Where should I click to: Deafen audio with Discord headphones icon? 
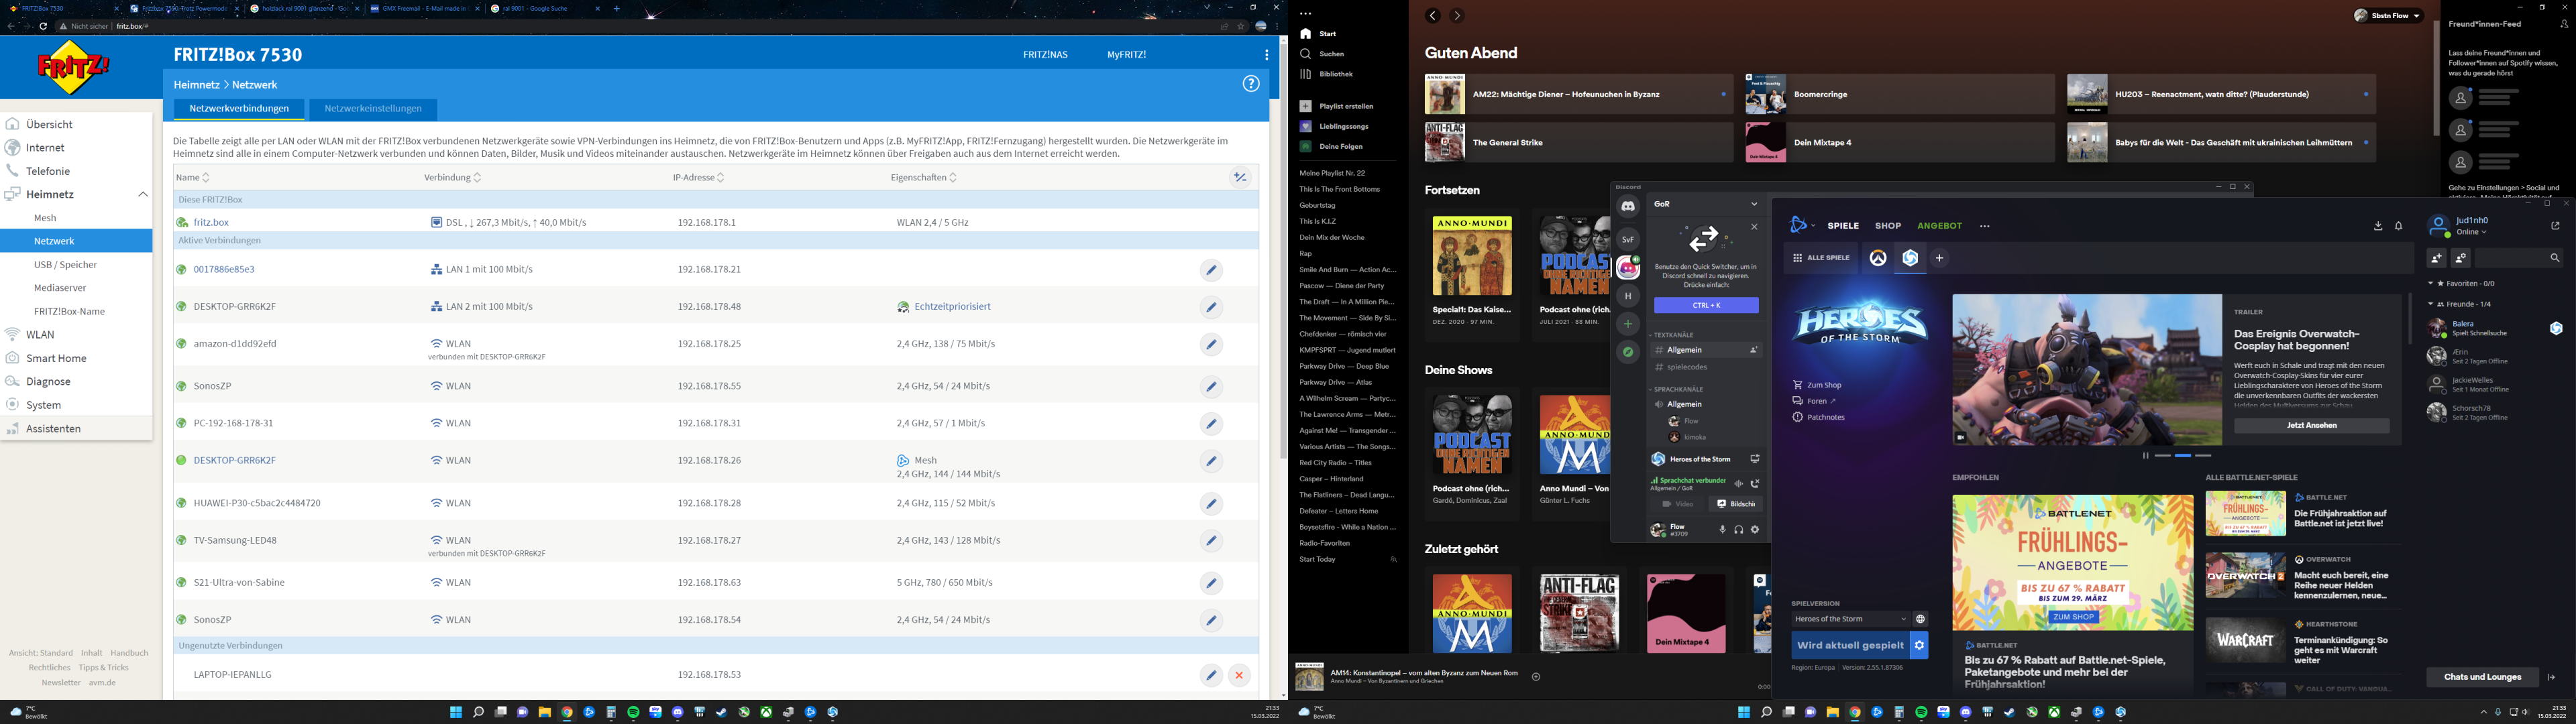click(1738, 530)
